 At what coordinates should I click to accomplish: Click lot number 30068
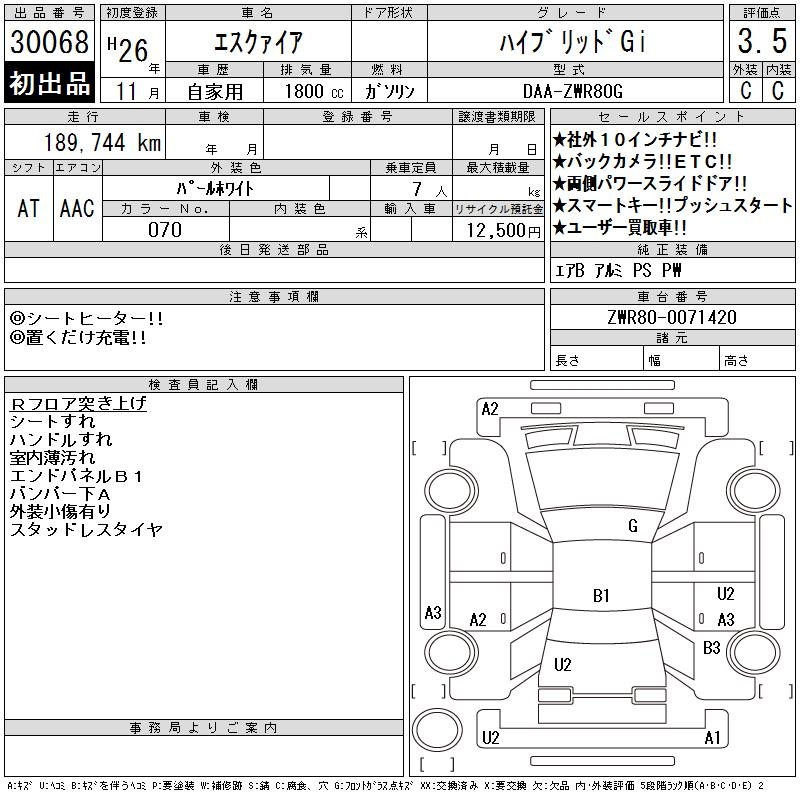[49, 42]
